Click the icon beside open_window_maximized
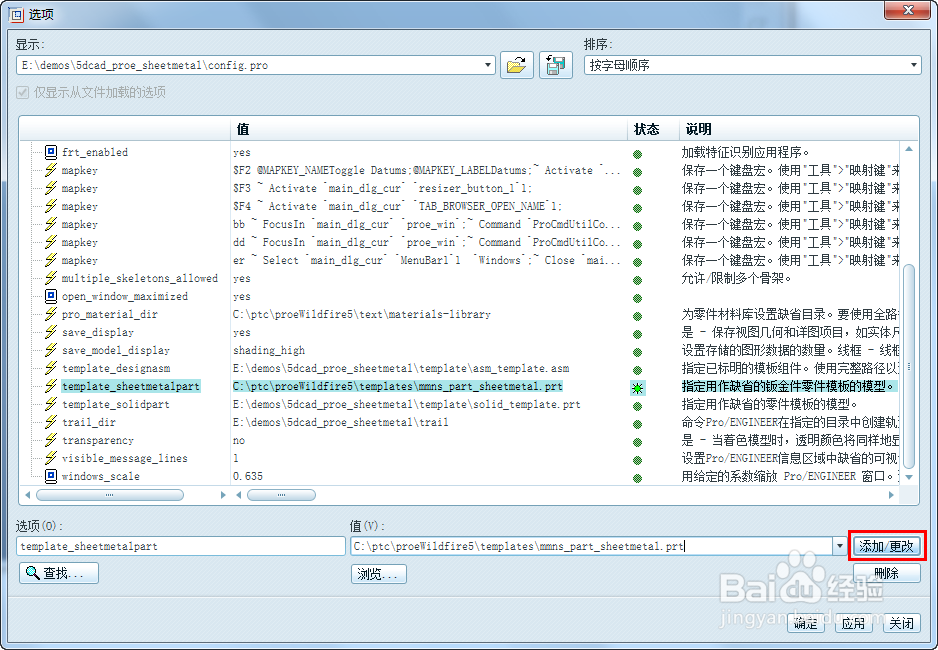 click(x=51, y=296)
